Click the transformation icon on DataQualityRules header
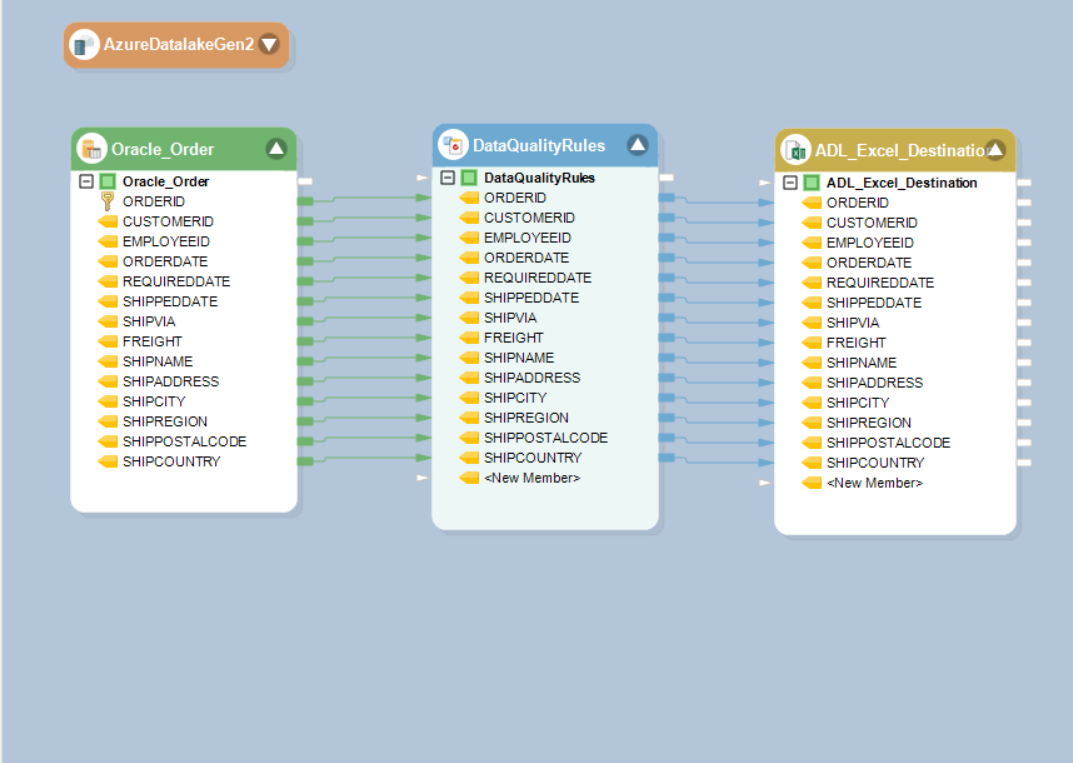The height and width of the screenshot is (763, 1073). pyautogui.click(x=452, y=145)
